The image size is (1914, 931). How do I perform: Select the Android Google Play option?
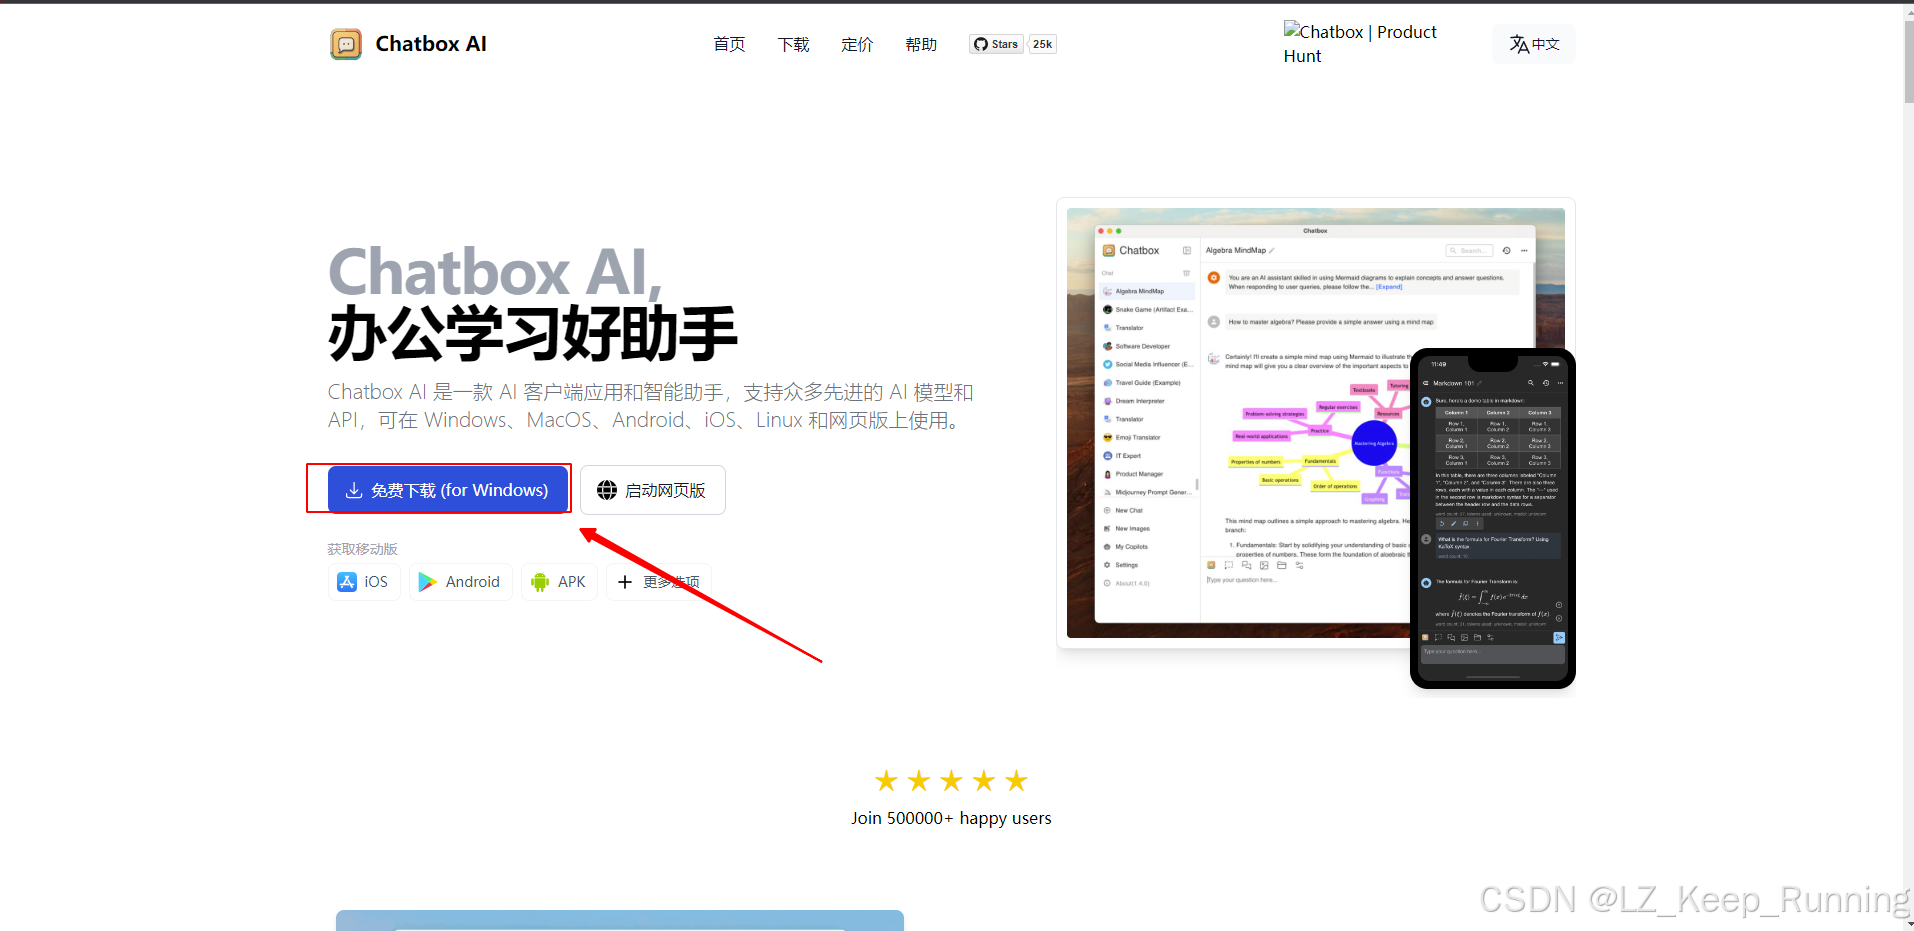pyautogui.click(x=460, y=582)
